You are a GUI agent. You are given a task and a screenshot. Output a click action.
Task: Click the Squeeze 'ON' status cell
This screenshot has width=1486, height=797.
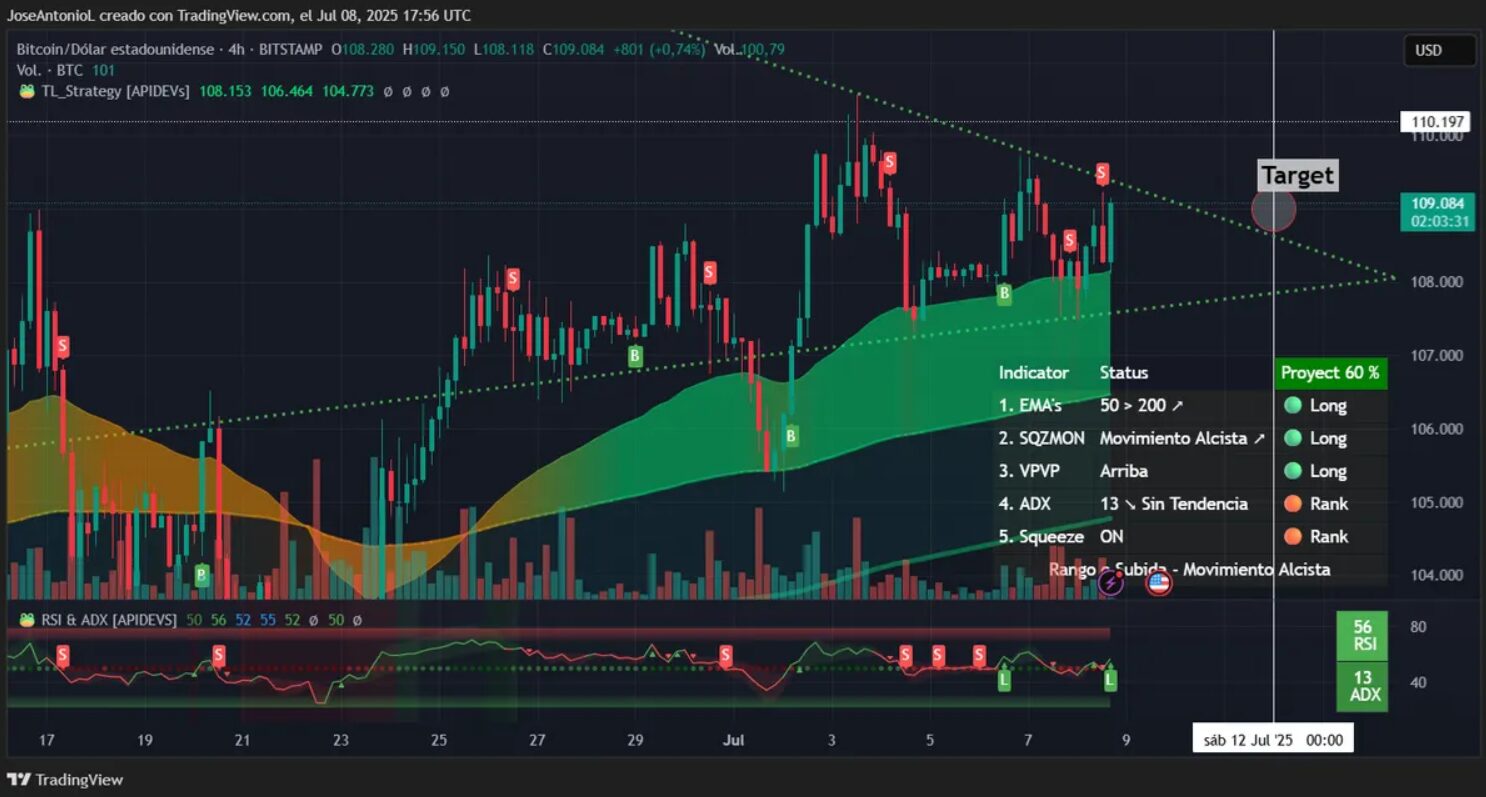click(x=1112, y=537)
